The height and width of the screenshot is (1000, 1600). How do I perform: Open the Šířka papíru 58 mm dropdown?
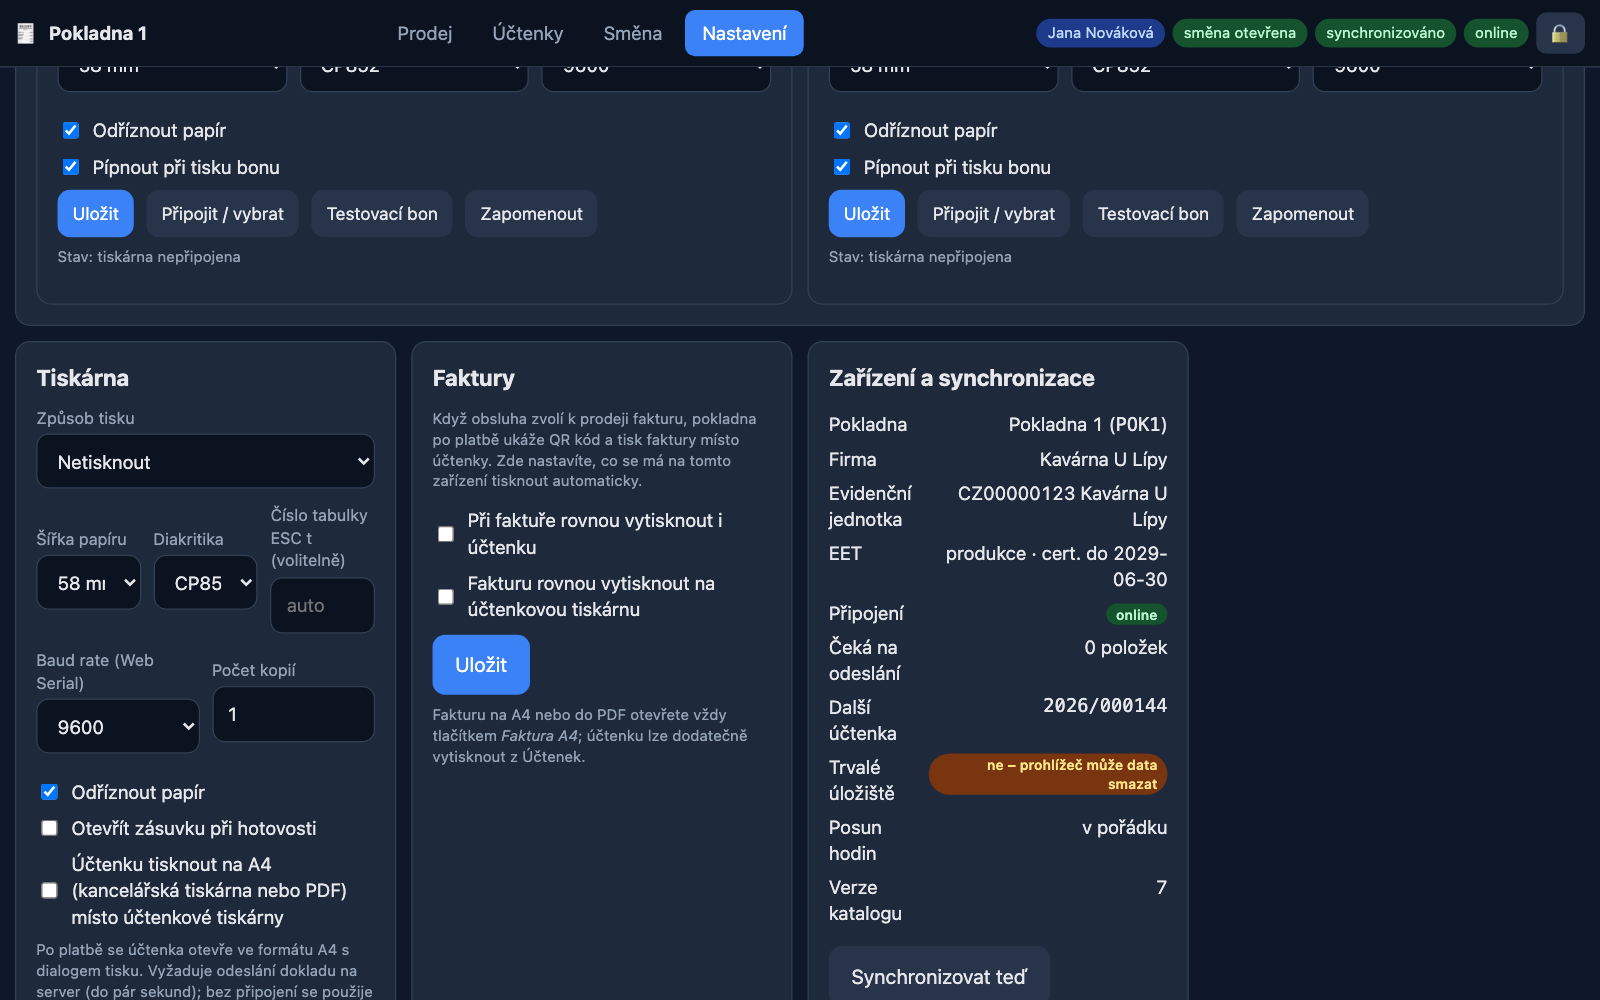pyautogui.click(x=89, y=583)
